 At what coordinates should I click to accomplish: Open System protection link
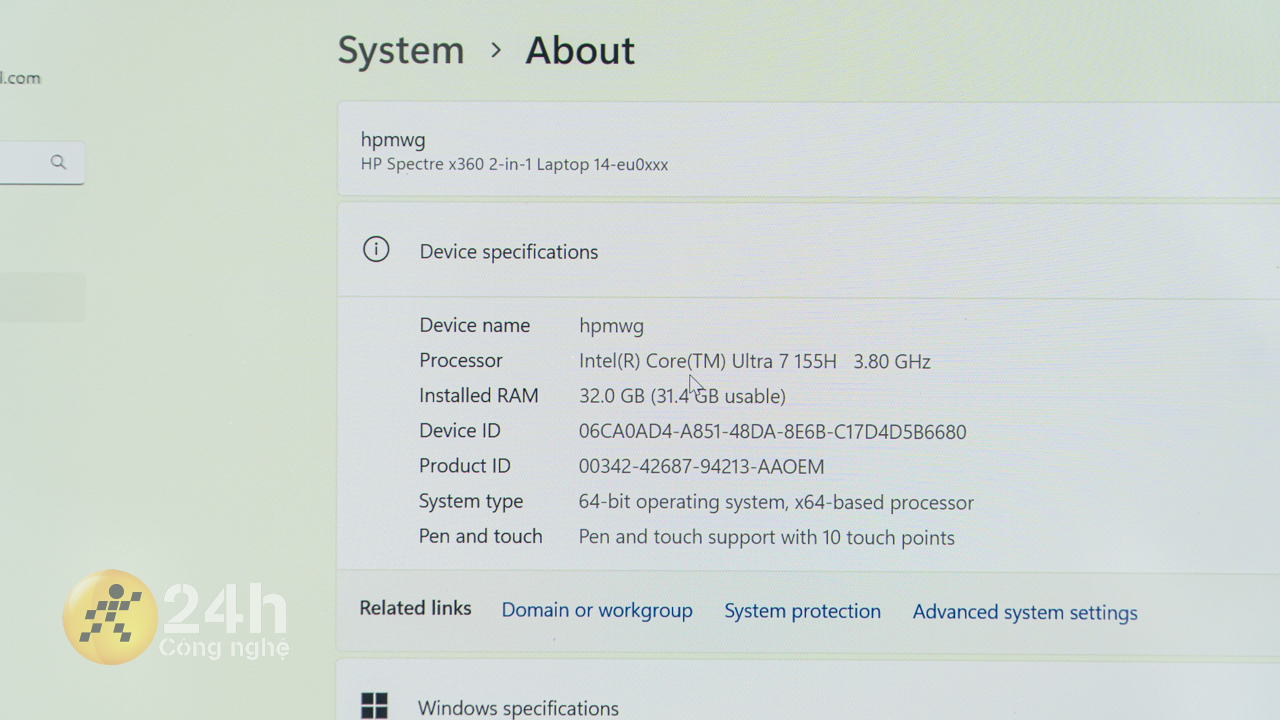(802, 611)
